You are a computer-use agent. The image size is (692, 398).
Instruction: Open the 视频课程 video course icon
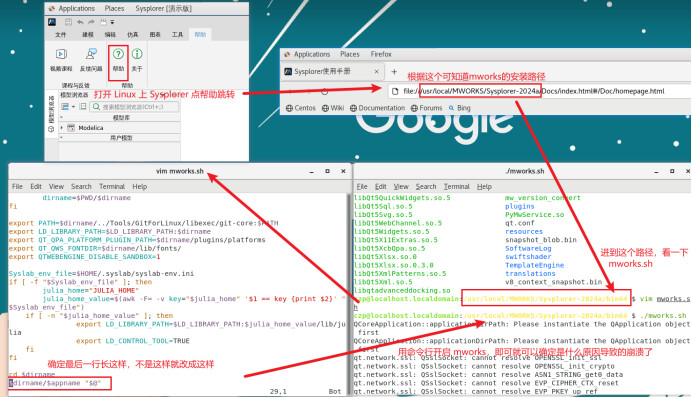coord(61,54)
